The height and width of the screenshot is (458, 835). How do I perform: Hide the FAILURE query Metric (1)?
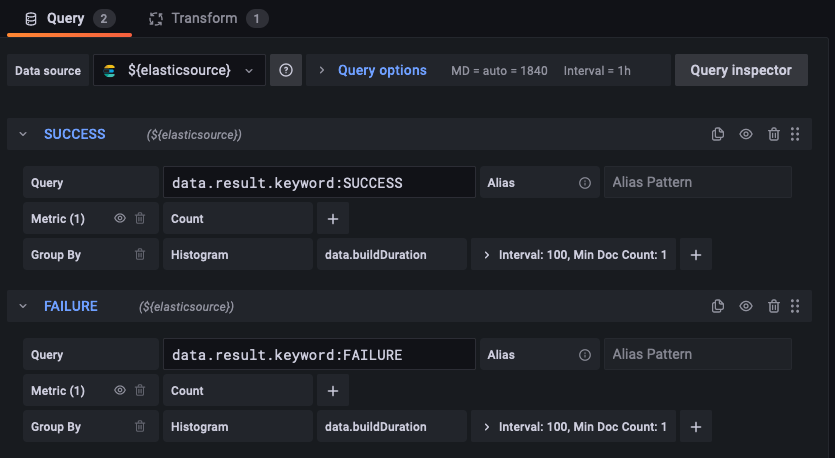[x=120, y=390]
